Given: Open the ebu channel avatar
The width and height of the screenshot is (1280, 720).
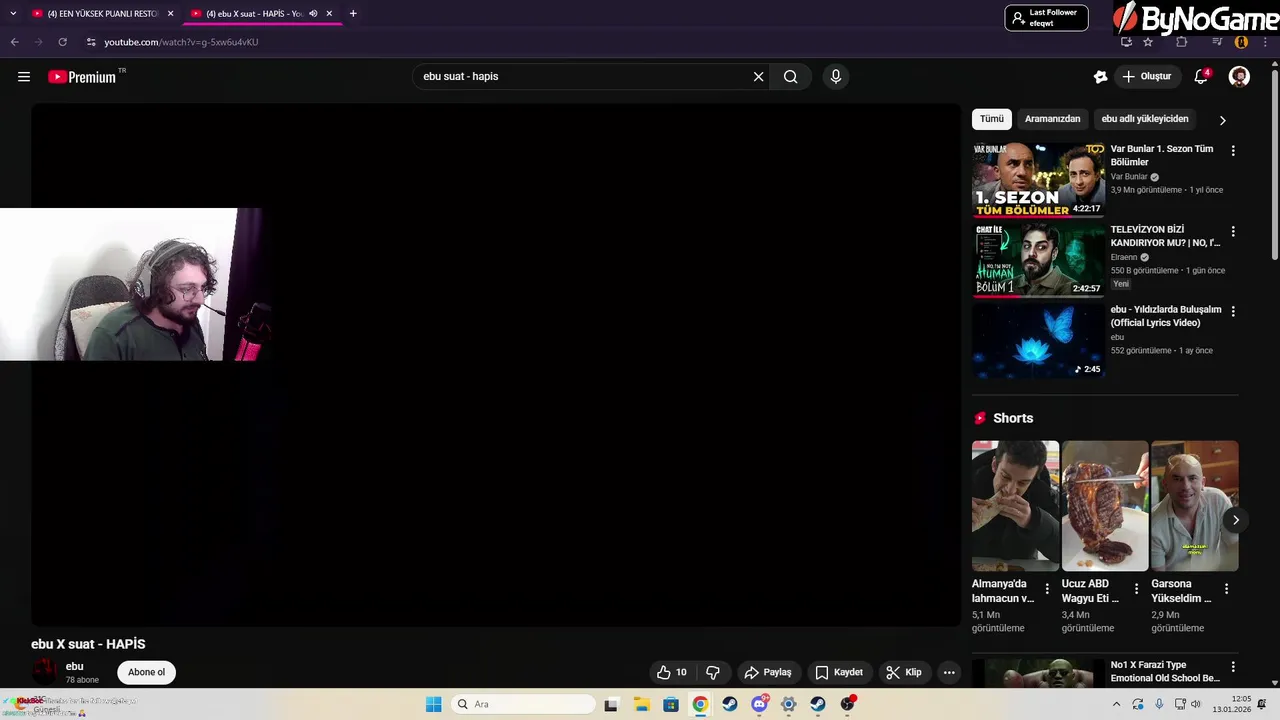Looking at the screenshot, I should coord(45,672).
